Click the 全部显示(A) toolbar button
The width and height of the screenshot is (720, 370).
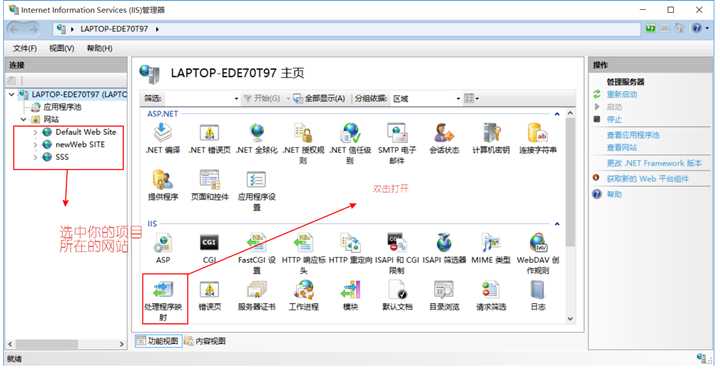coord(320,98)
